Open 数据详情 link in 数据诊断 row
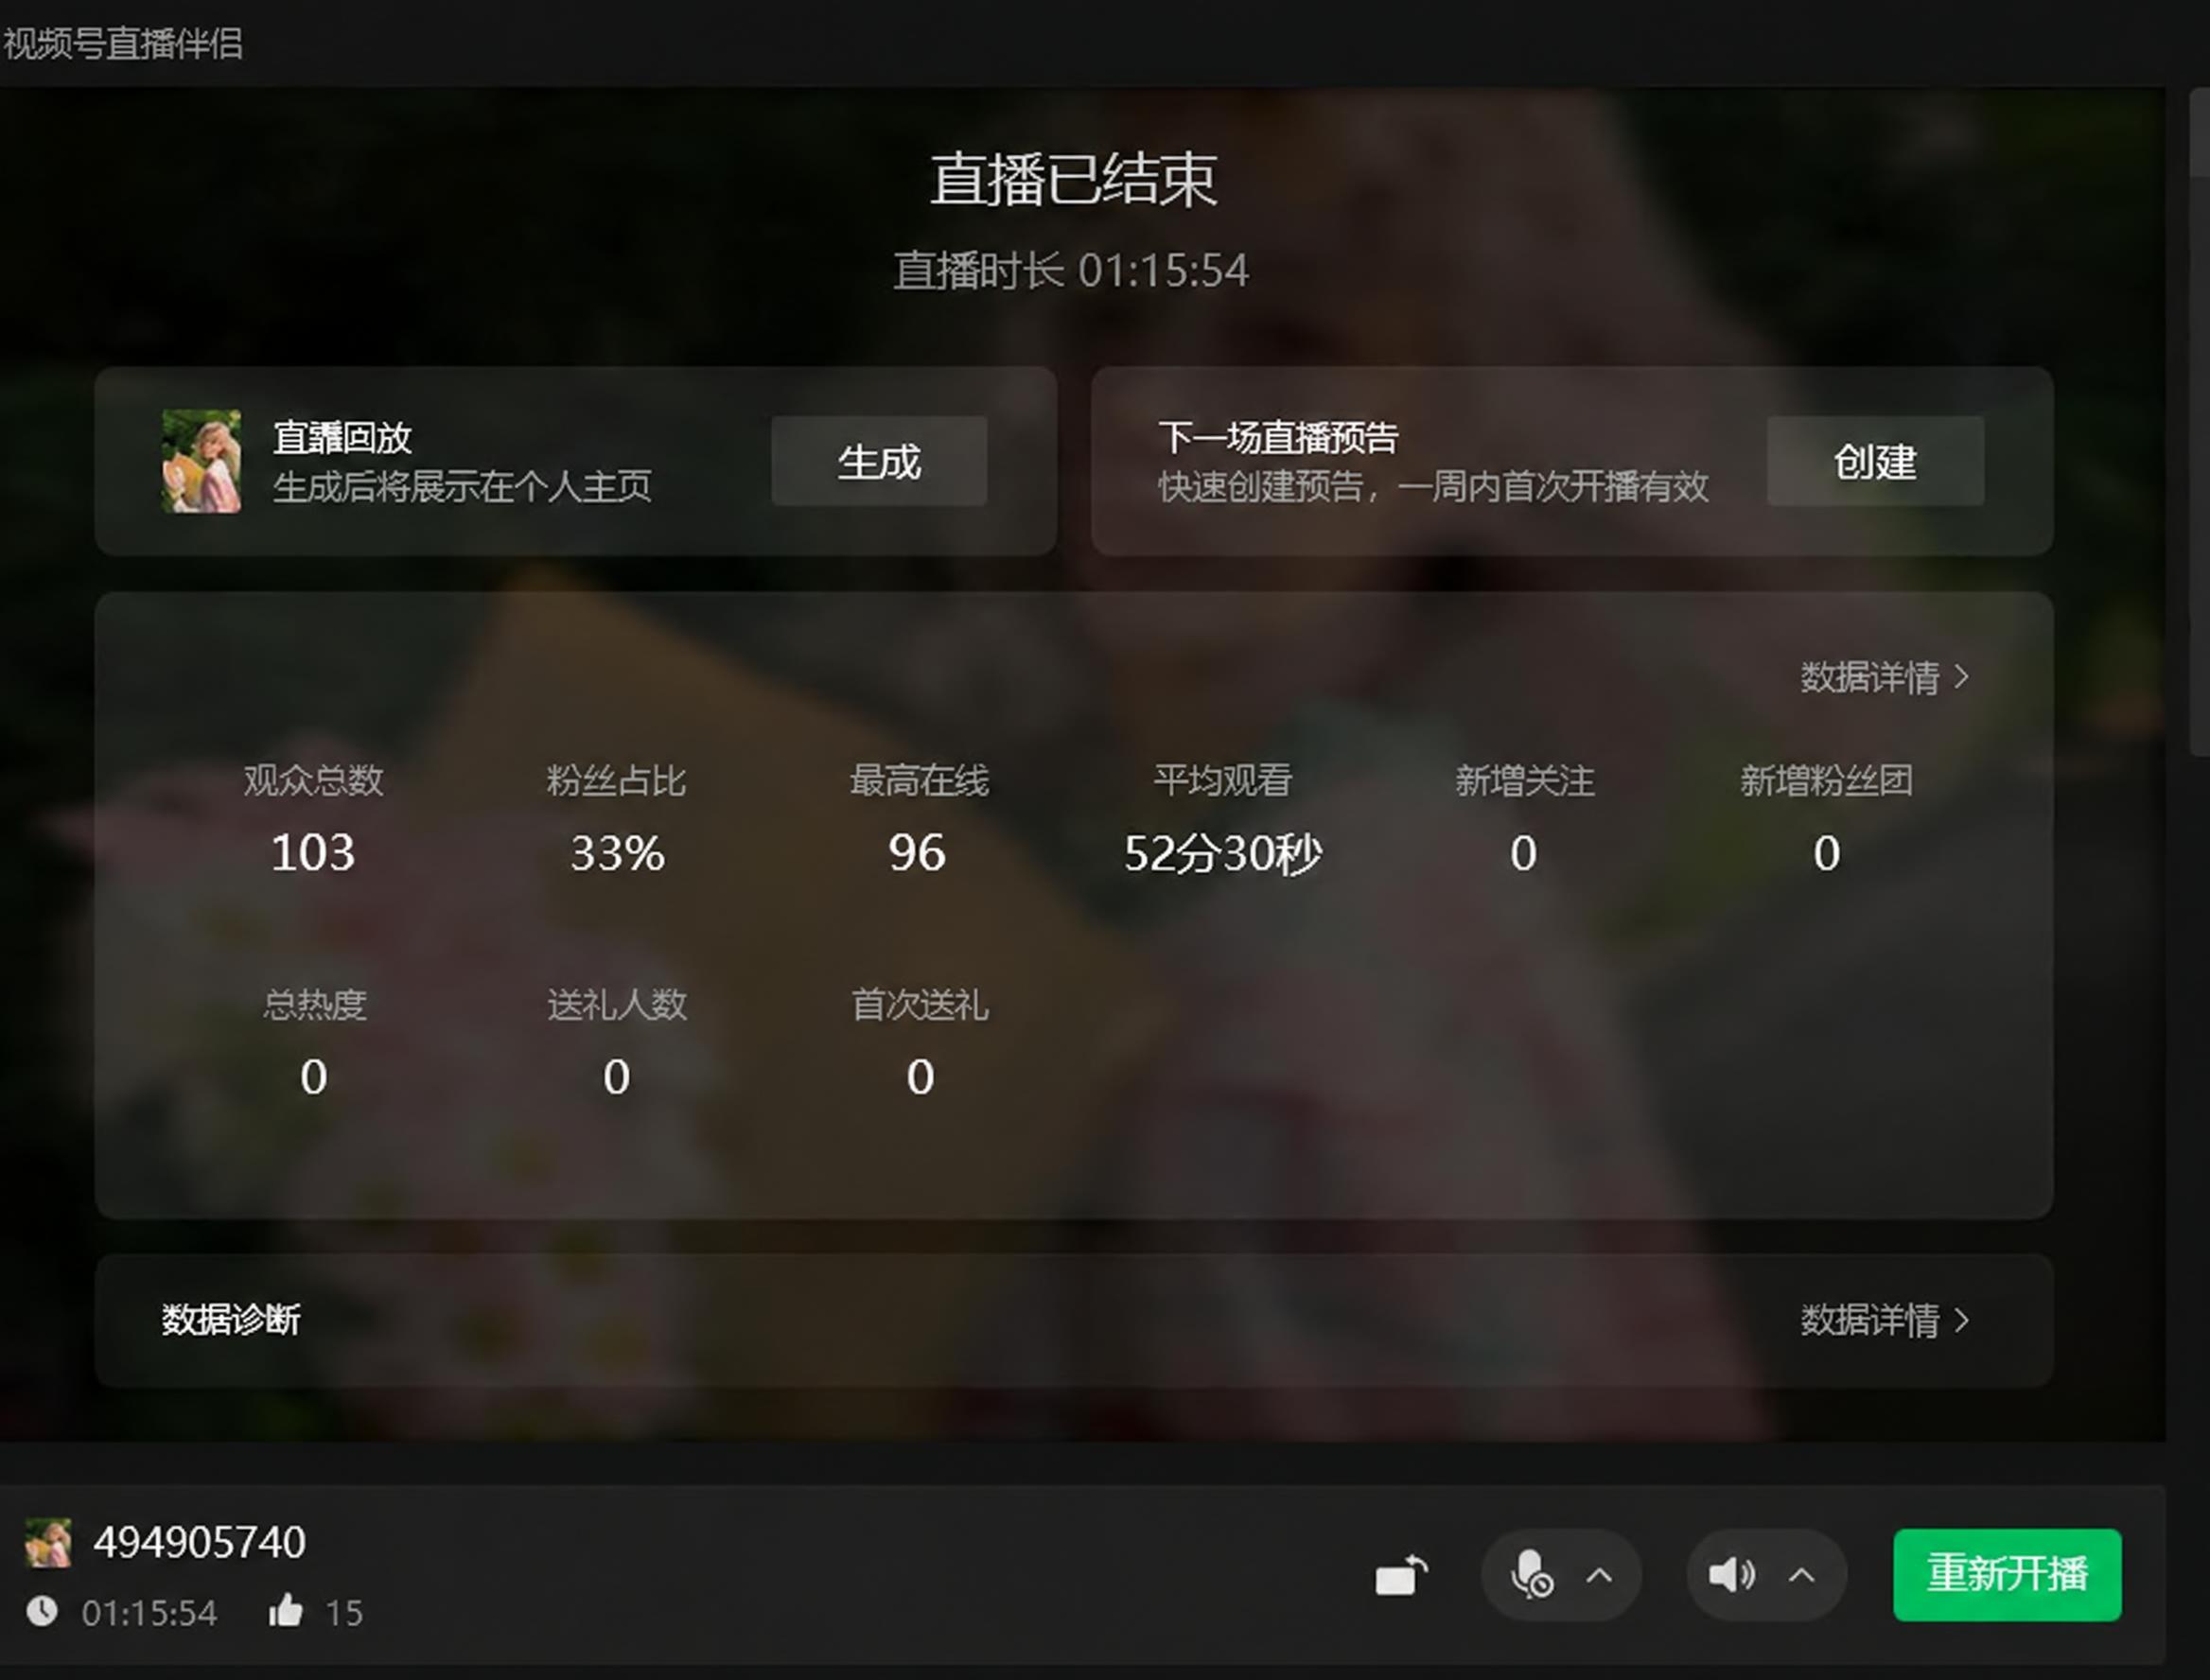Image resolution: width=2210 pixels, height=1680 pixels. [x=1884, y=1320]
